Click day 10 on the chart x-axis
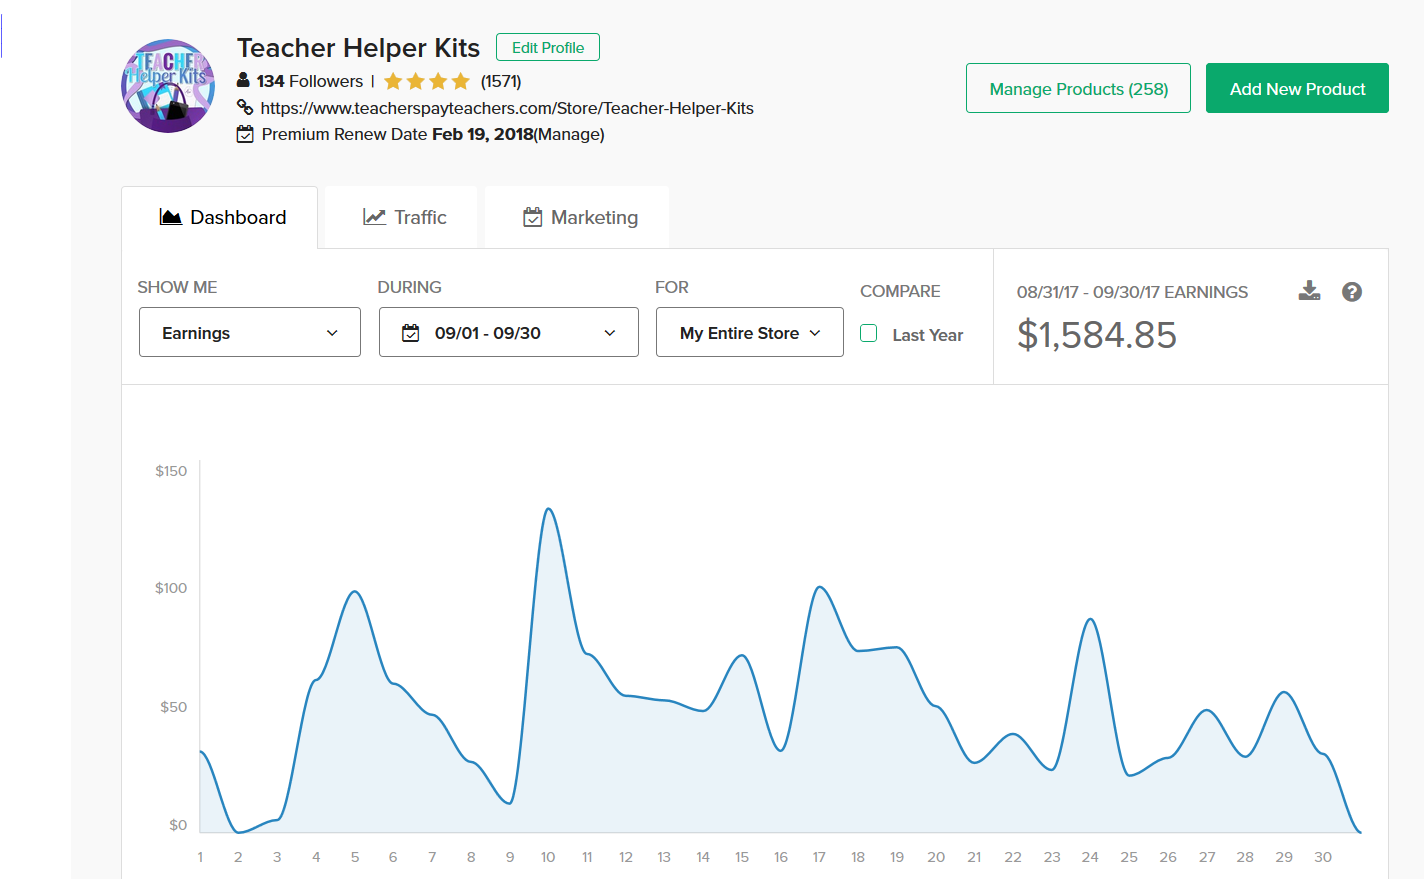 (548, 857)
